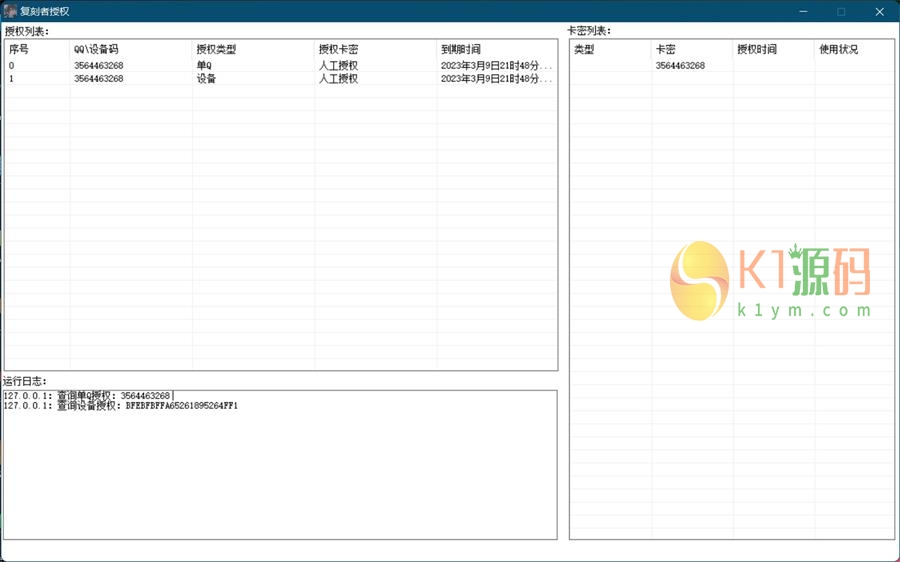Click the 类型 header in card list
This screenshot has width=900, height=562.
coord(584,49)
